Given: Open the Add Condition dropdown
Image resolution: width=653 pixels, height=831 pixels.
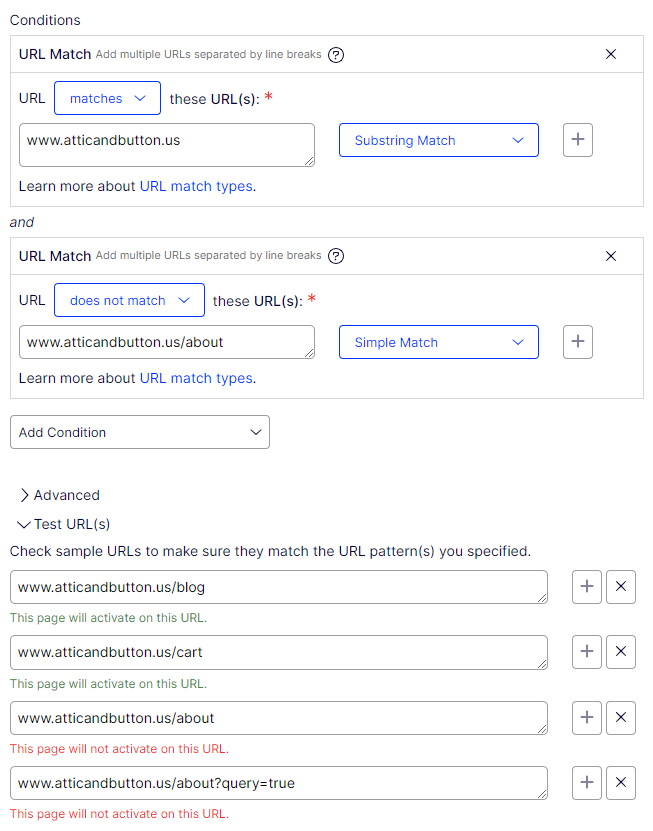Looking at the screenshot, I should coord(139,432).
